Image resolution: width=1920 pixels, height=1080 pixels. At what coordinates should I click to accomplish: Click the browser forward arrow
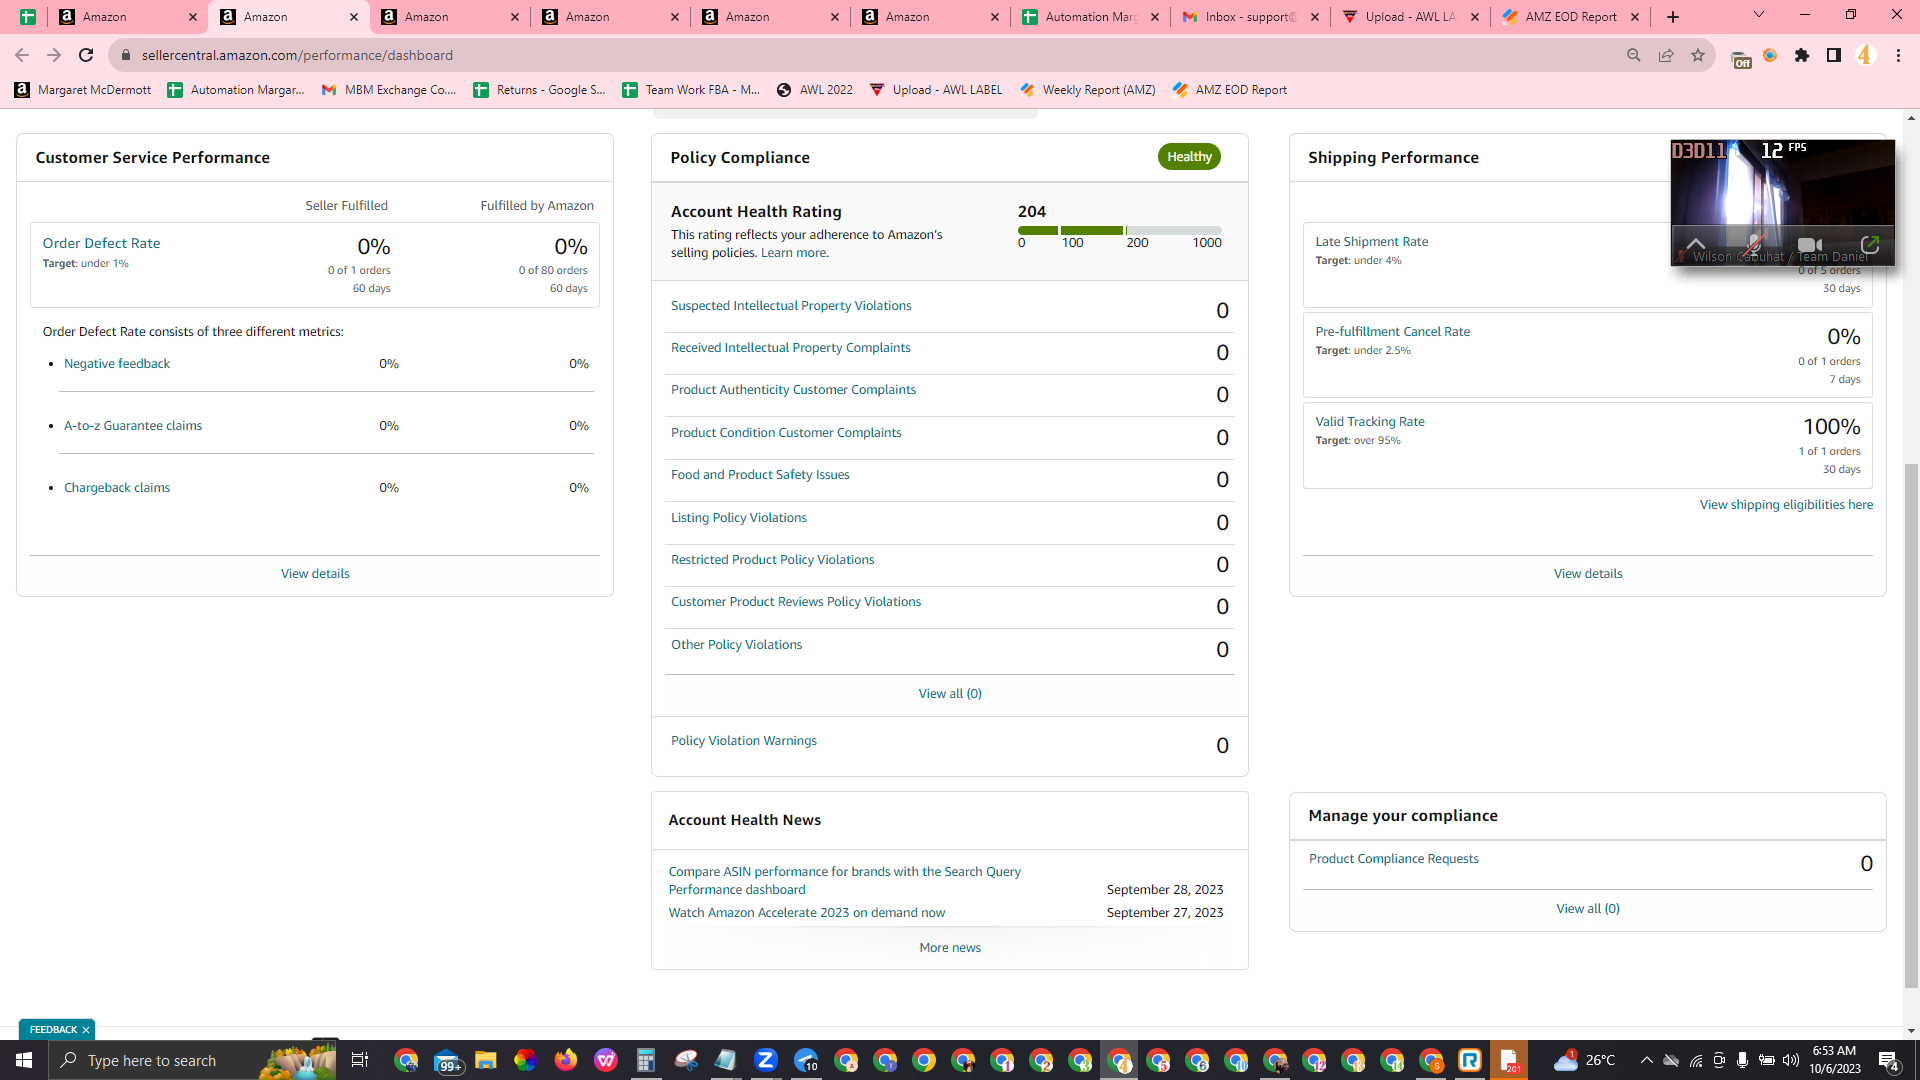click(54, 55)
